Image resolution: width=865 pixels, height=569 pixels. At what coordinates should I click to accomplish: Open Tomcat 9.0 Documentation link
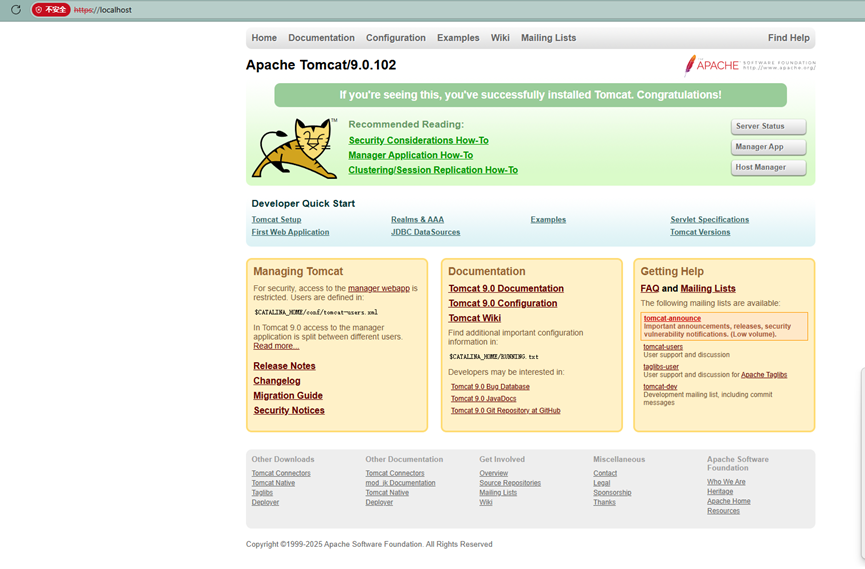click(506, 289)
